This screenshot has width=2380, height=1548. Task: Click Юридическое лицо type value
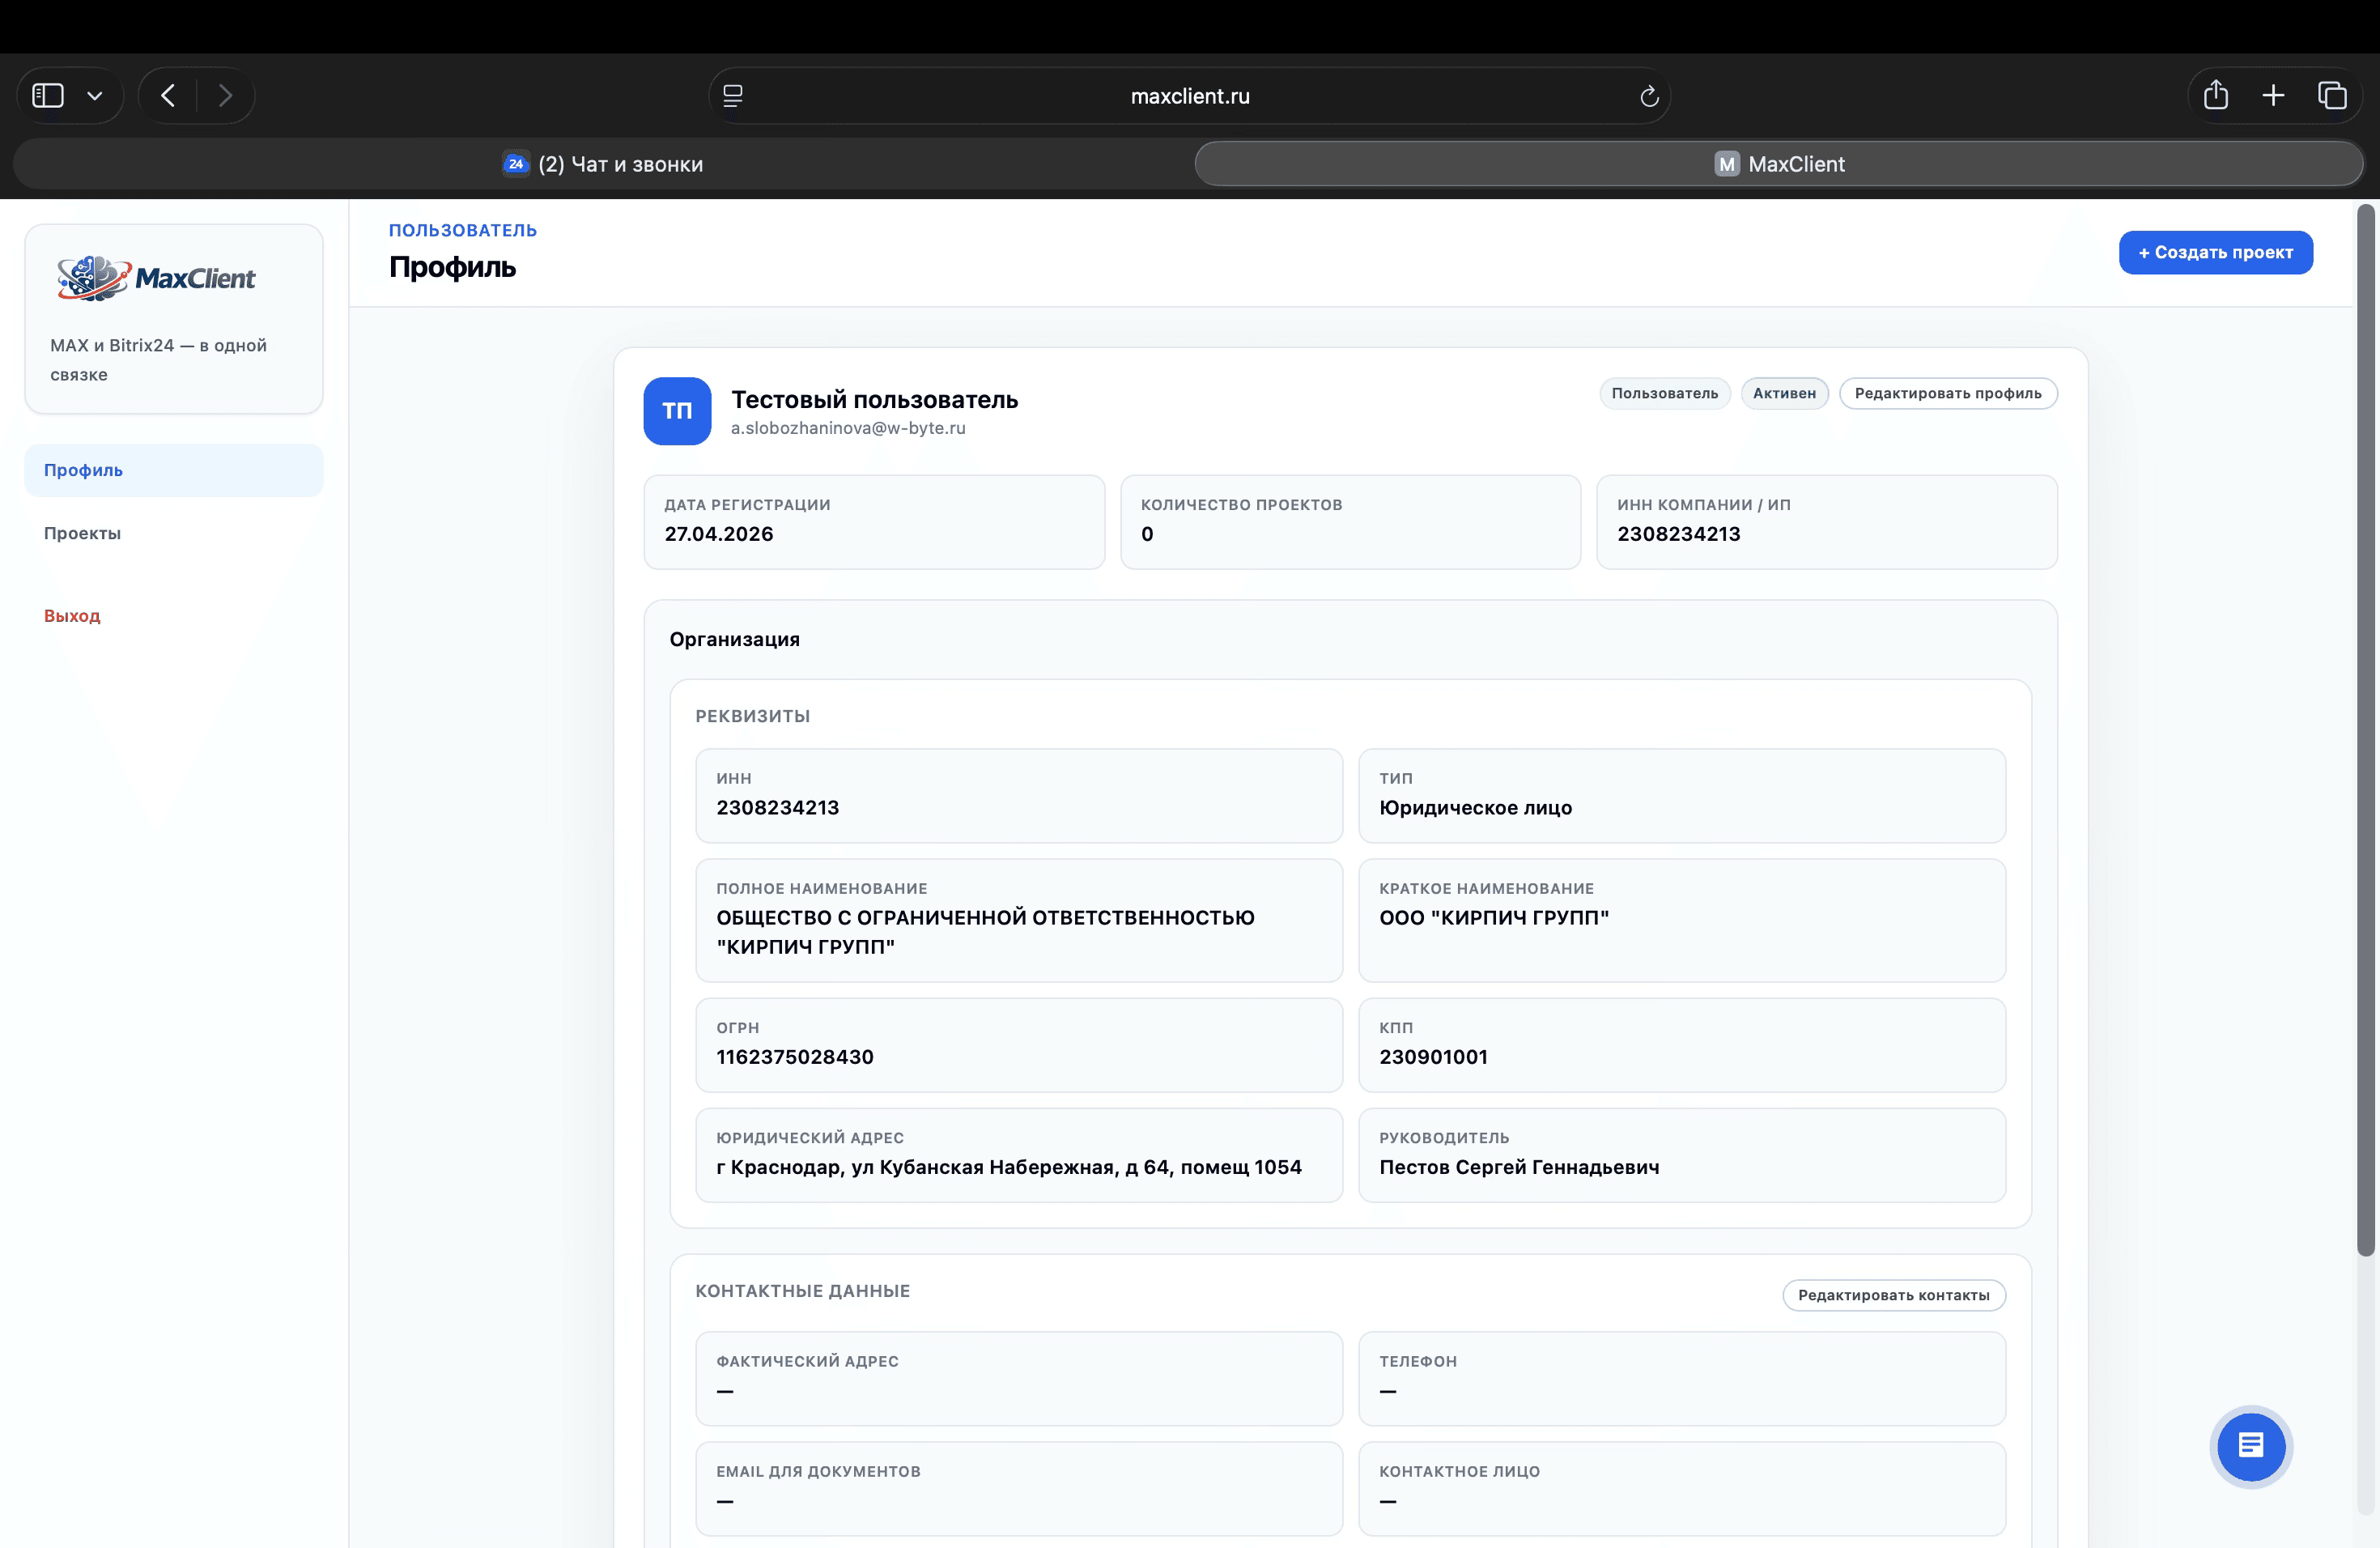pyautogui.click(x=1475, y=808)
